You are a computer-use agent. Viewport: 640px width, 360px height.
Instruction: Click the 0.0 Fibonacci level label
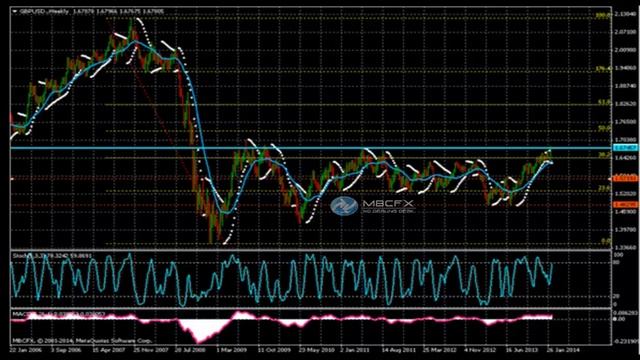click(x=607, y=241)
